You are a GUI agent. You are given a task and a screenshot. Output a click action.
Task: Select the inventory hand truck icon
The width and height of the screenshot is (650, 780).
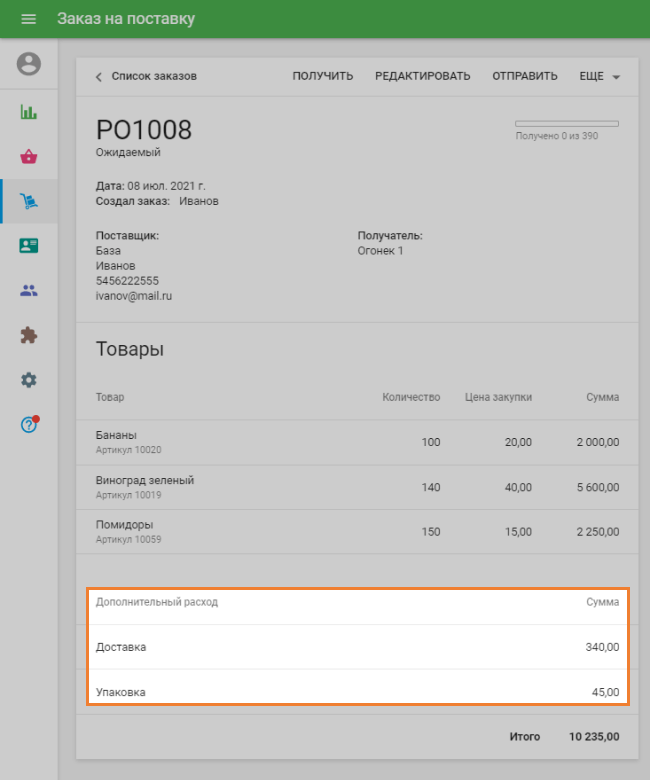tap(29, 201)
